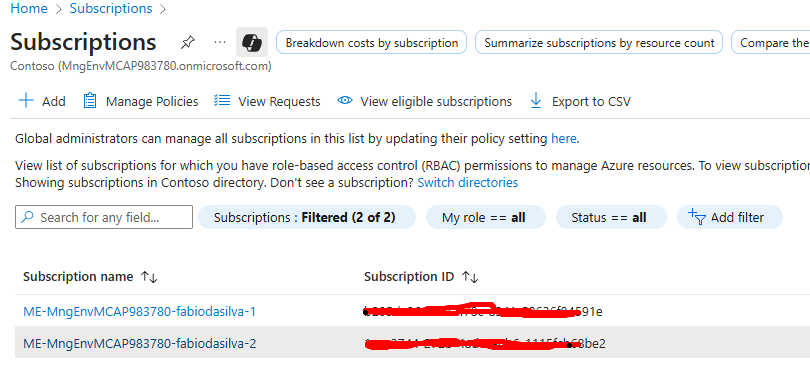This screenshot has height=375, width=810.
Task: Open the Switch directories link
Action: [468, 182]
